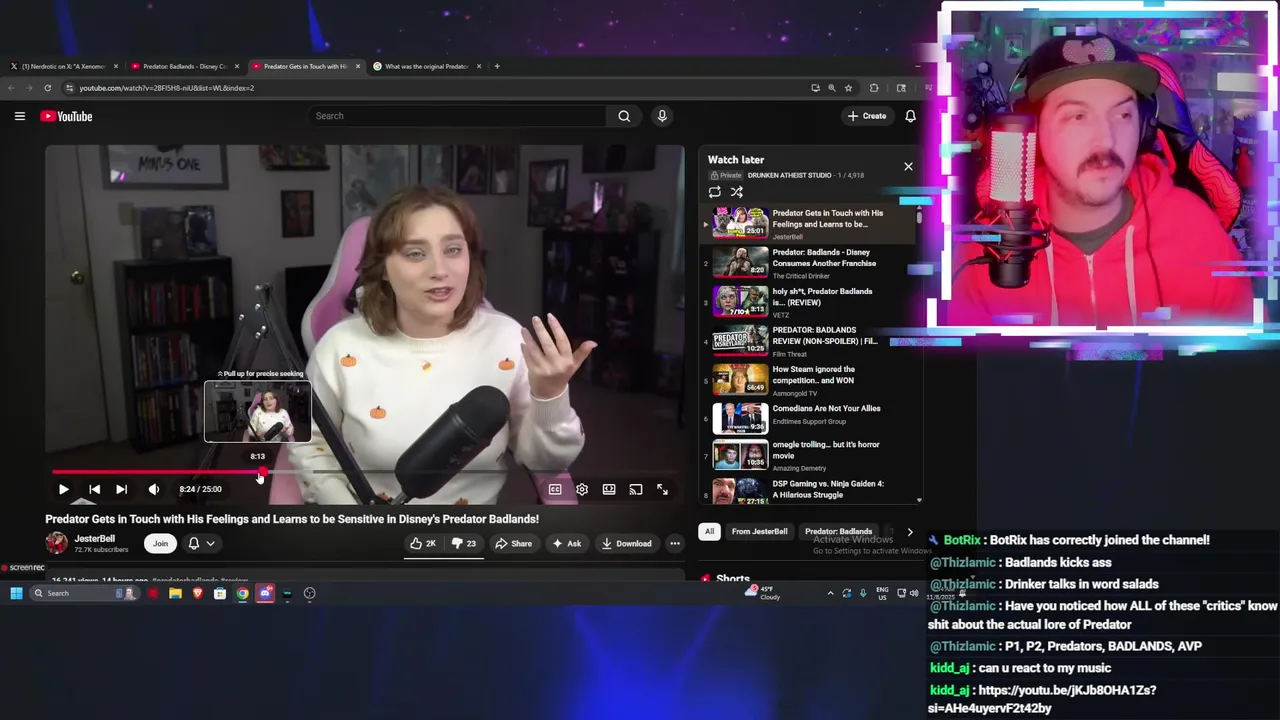Open DRUNKEN ATHEIST STUDIO playlist owner link
Viewport: 1280px width, 720px height.
789,175
